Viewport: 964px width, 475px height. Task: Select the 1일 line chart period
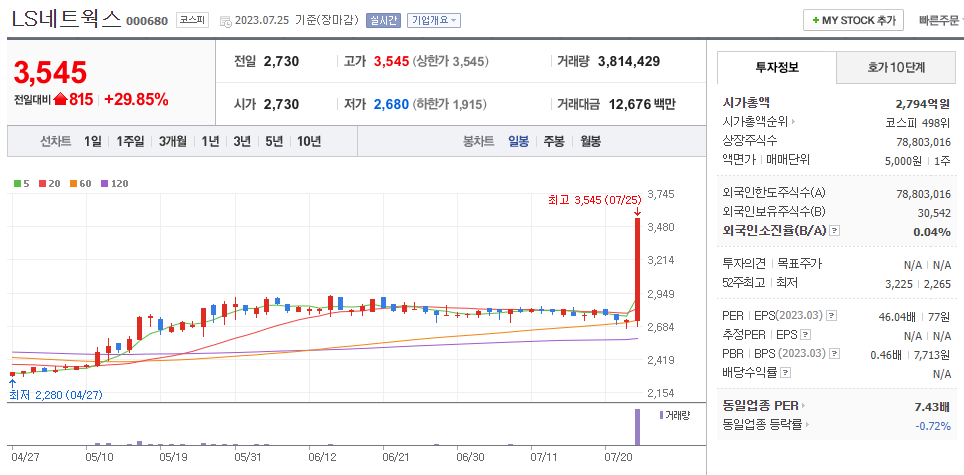click(x=93, y=141)
